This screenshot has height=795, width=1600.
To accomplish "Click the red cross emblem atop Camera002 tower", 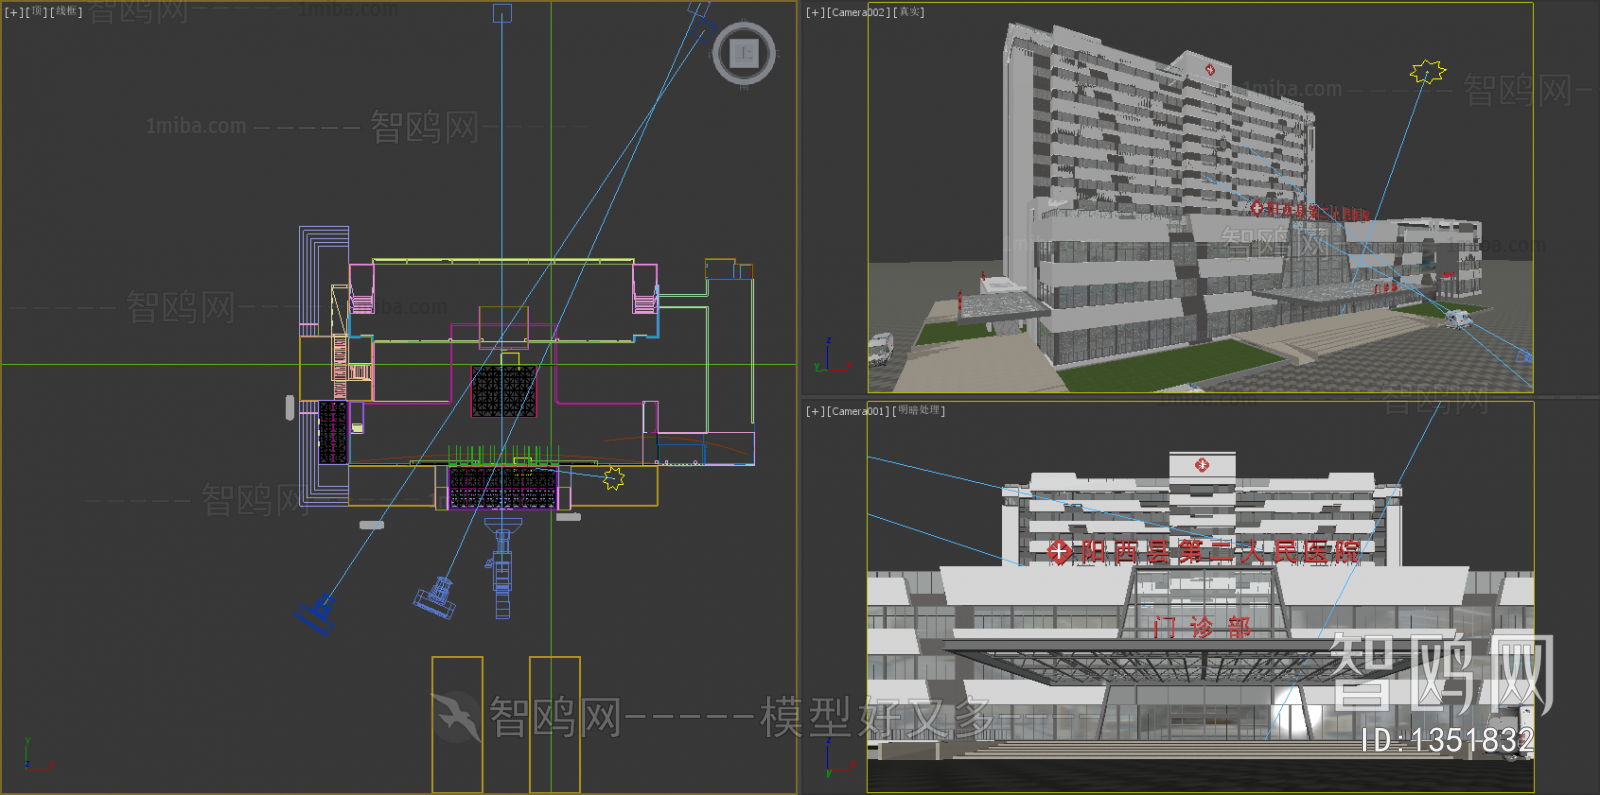I will pos(1211,70).
